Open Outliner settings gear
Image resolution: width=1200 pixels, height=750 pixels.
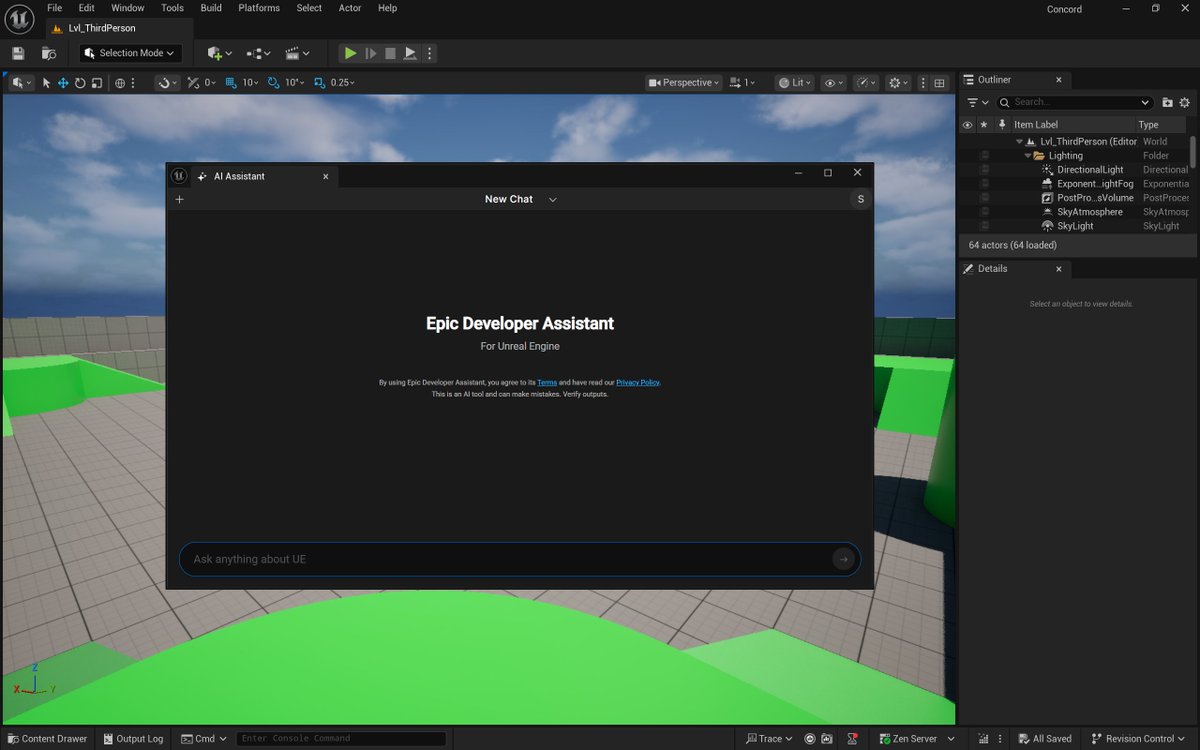click(x=1185, y=102)
